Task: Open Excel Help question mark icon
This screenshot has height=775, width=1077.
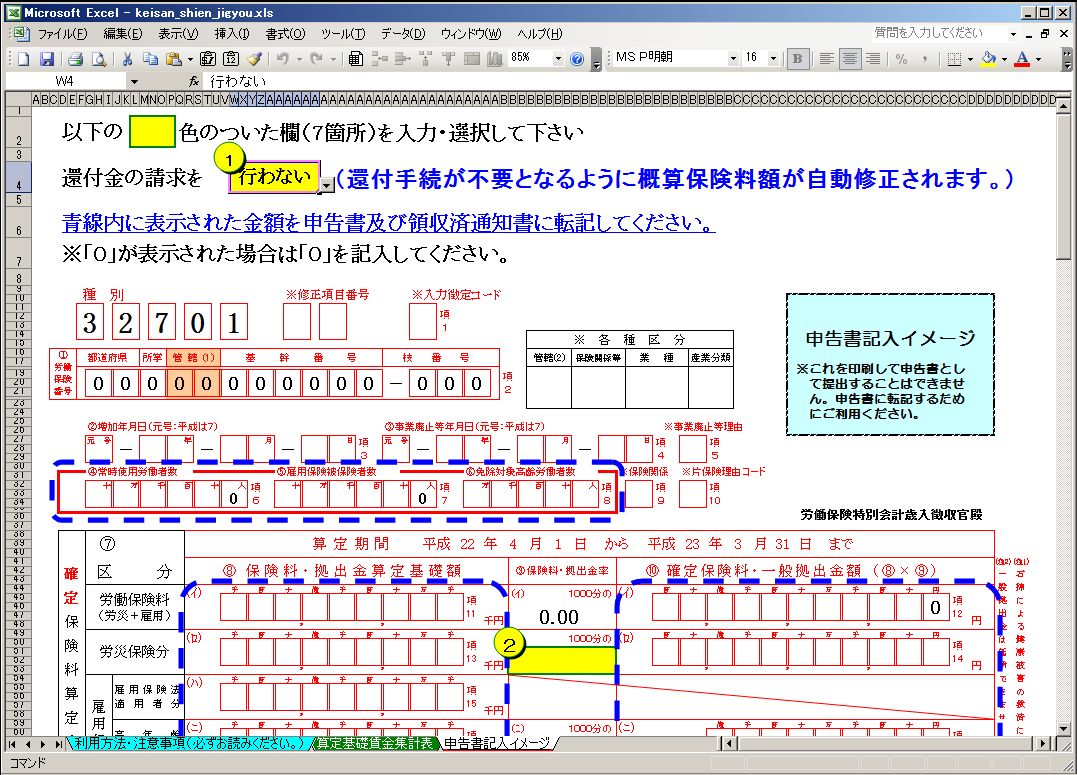Action: pos(577,58)
